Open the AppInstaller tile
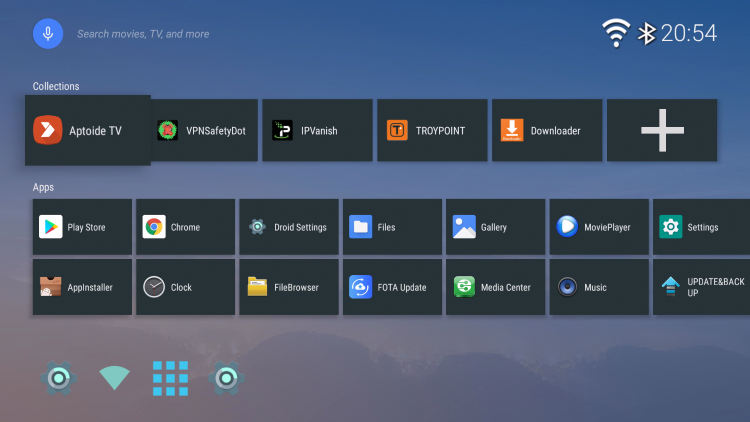 click(83, 287)
